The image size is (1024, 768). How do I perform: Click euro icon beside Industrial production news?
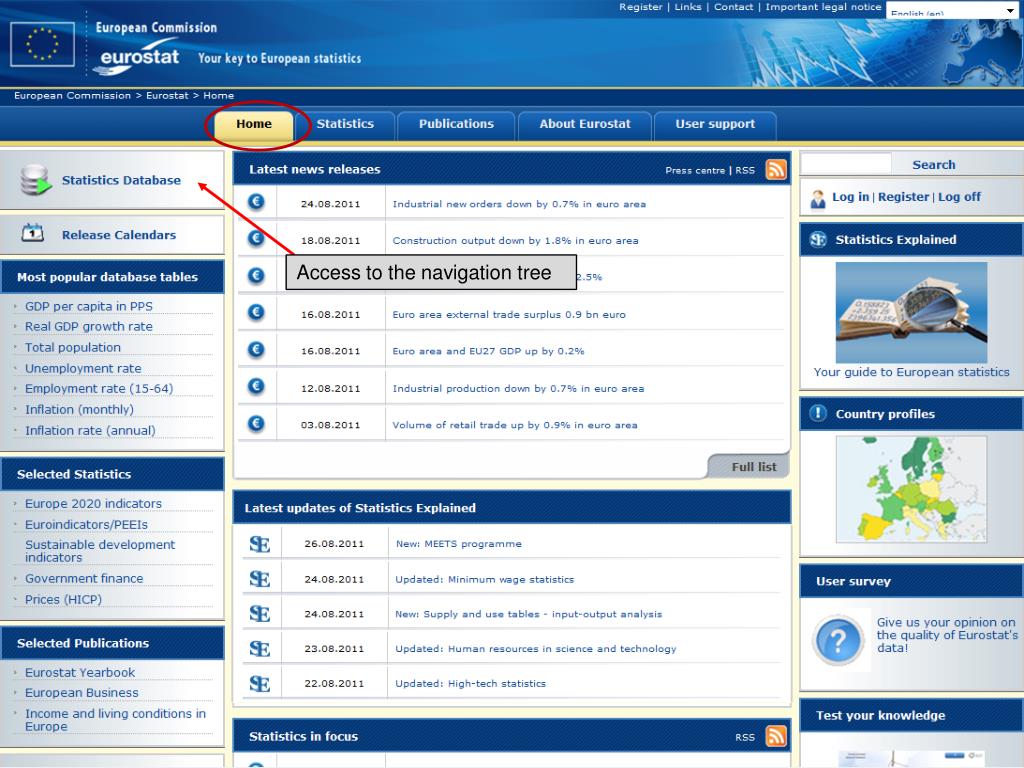pyautogui.click(x=256, y=387)
